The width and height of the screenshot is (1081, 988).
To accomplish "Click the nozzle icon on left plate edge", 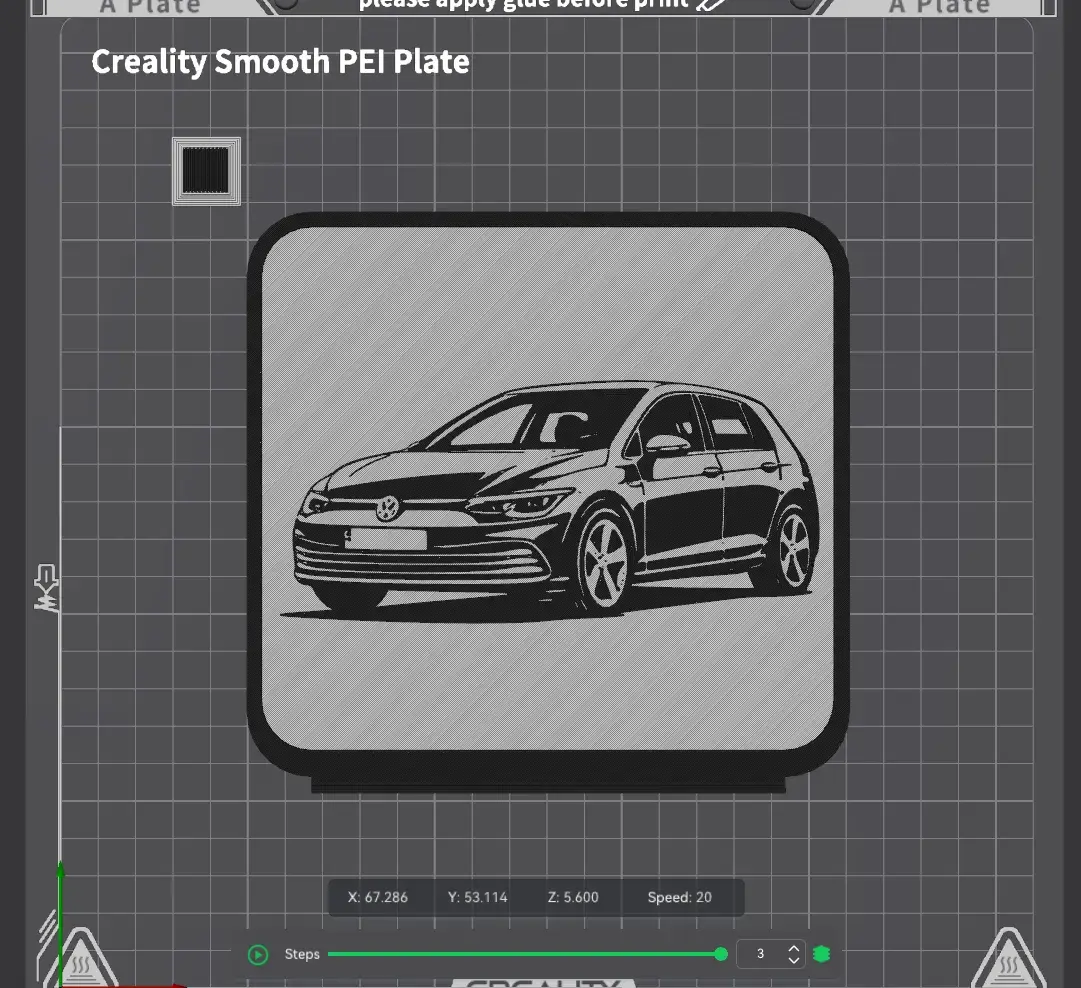I will 46,587.
